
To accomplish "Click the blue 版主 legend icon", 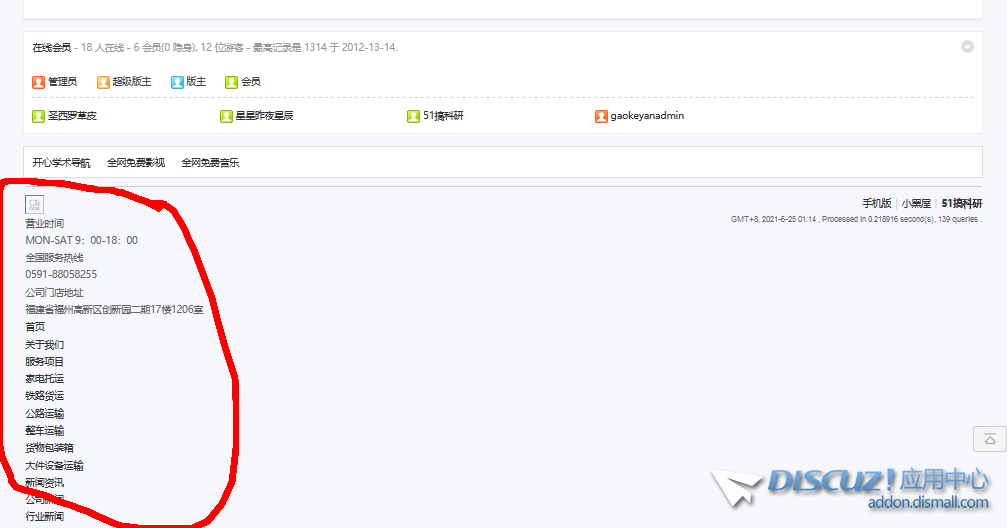I will click(177, 82).
